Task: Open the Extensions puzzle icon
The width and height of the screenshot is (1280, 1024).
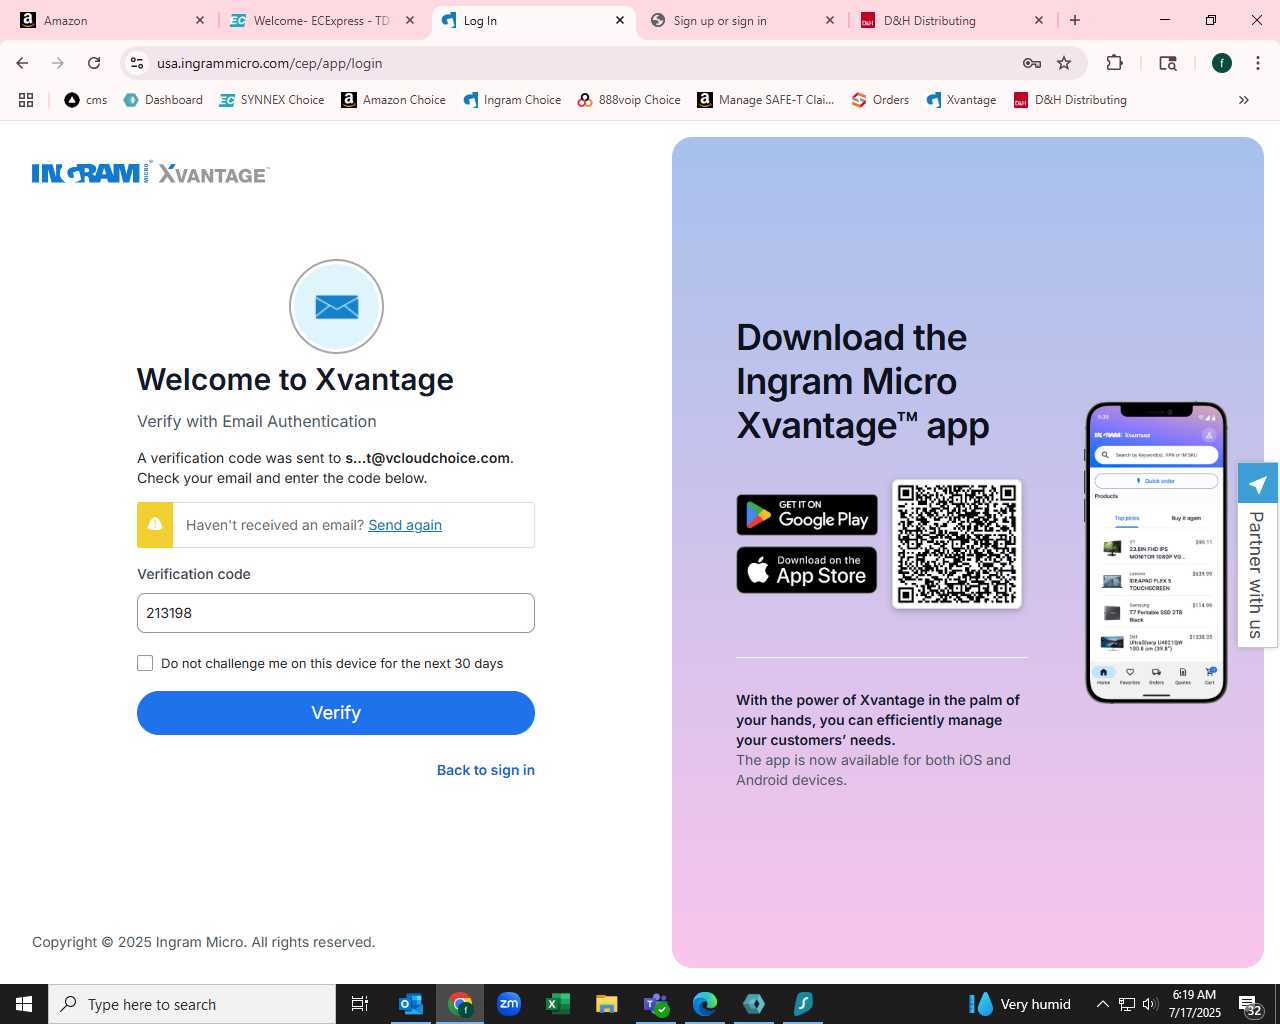Action: pyautogui.click(x=1115, y=63)
